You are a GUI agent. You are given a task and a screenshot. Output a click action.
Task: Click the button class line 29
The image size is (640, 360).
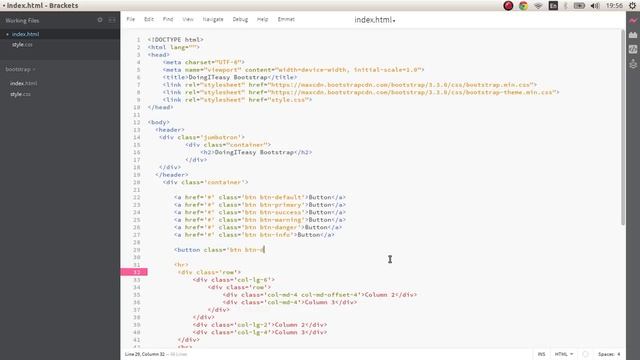click(x=219, y=250)
